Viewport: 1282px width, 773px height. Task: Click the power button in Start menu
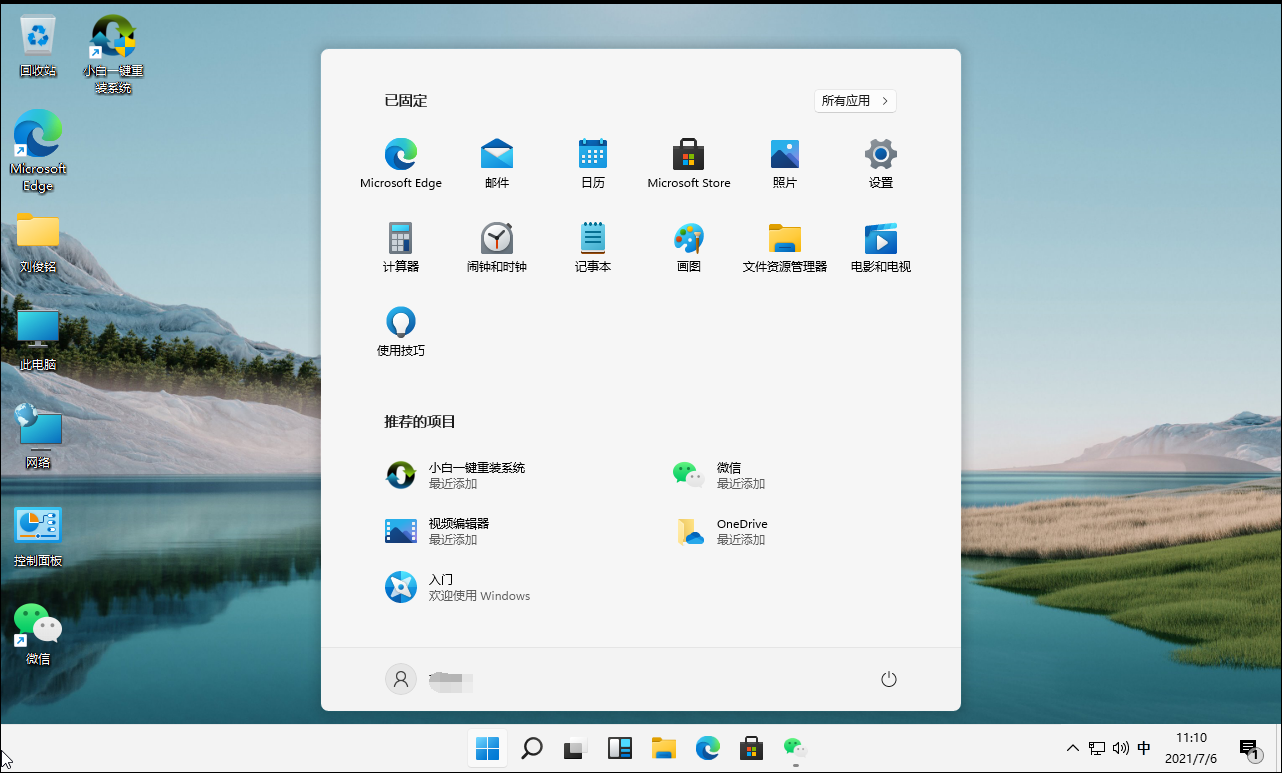click(x=889, y=680)
